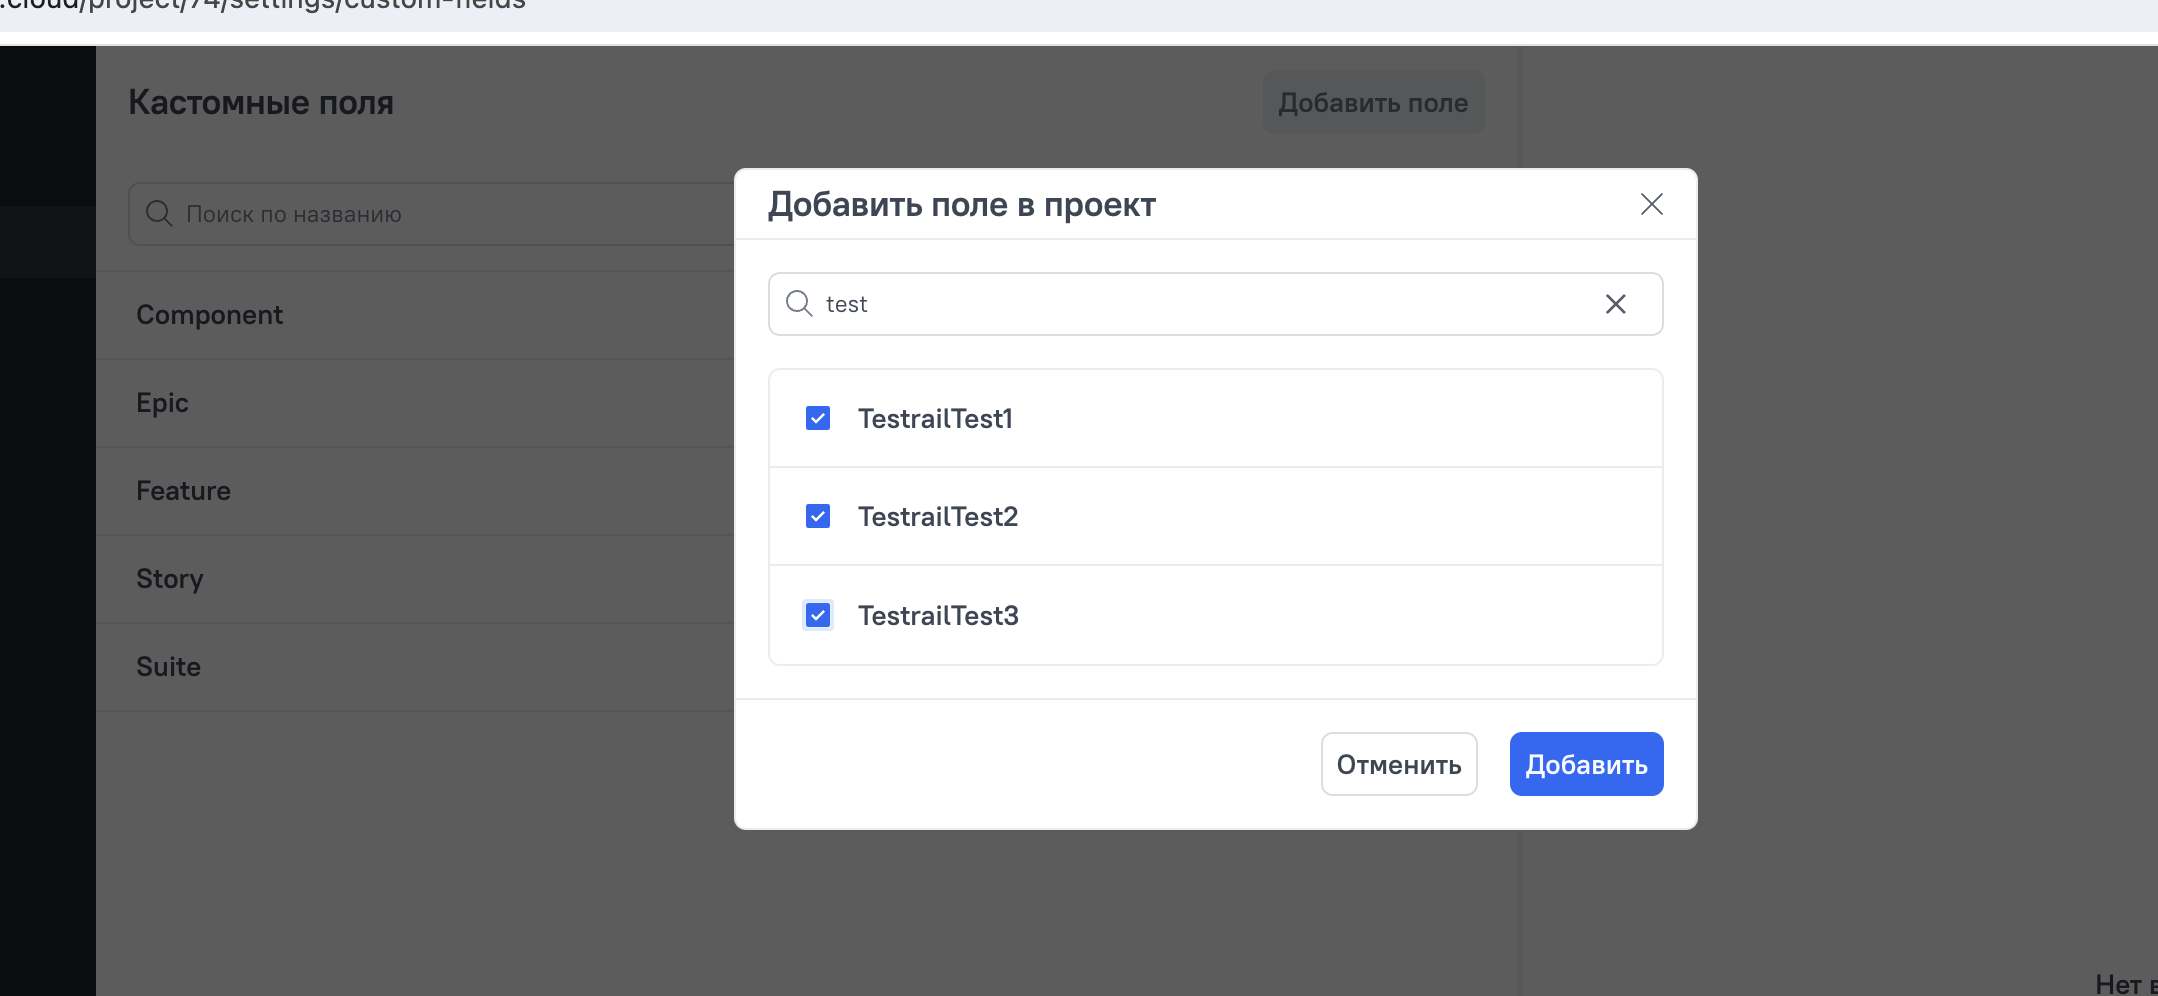Select the Epic custom field row
This screenshot has height=996, width=2158.
(x=415, y=403)
